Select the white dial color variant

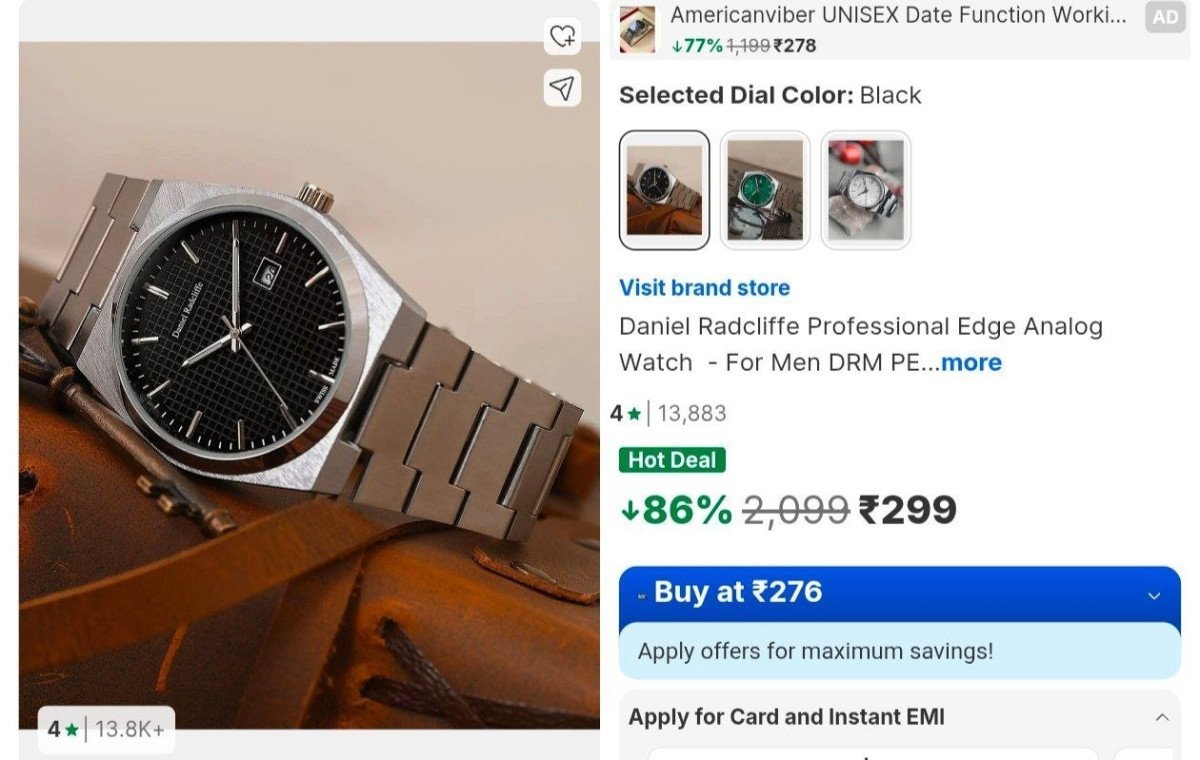click(x=865, y=189)
